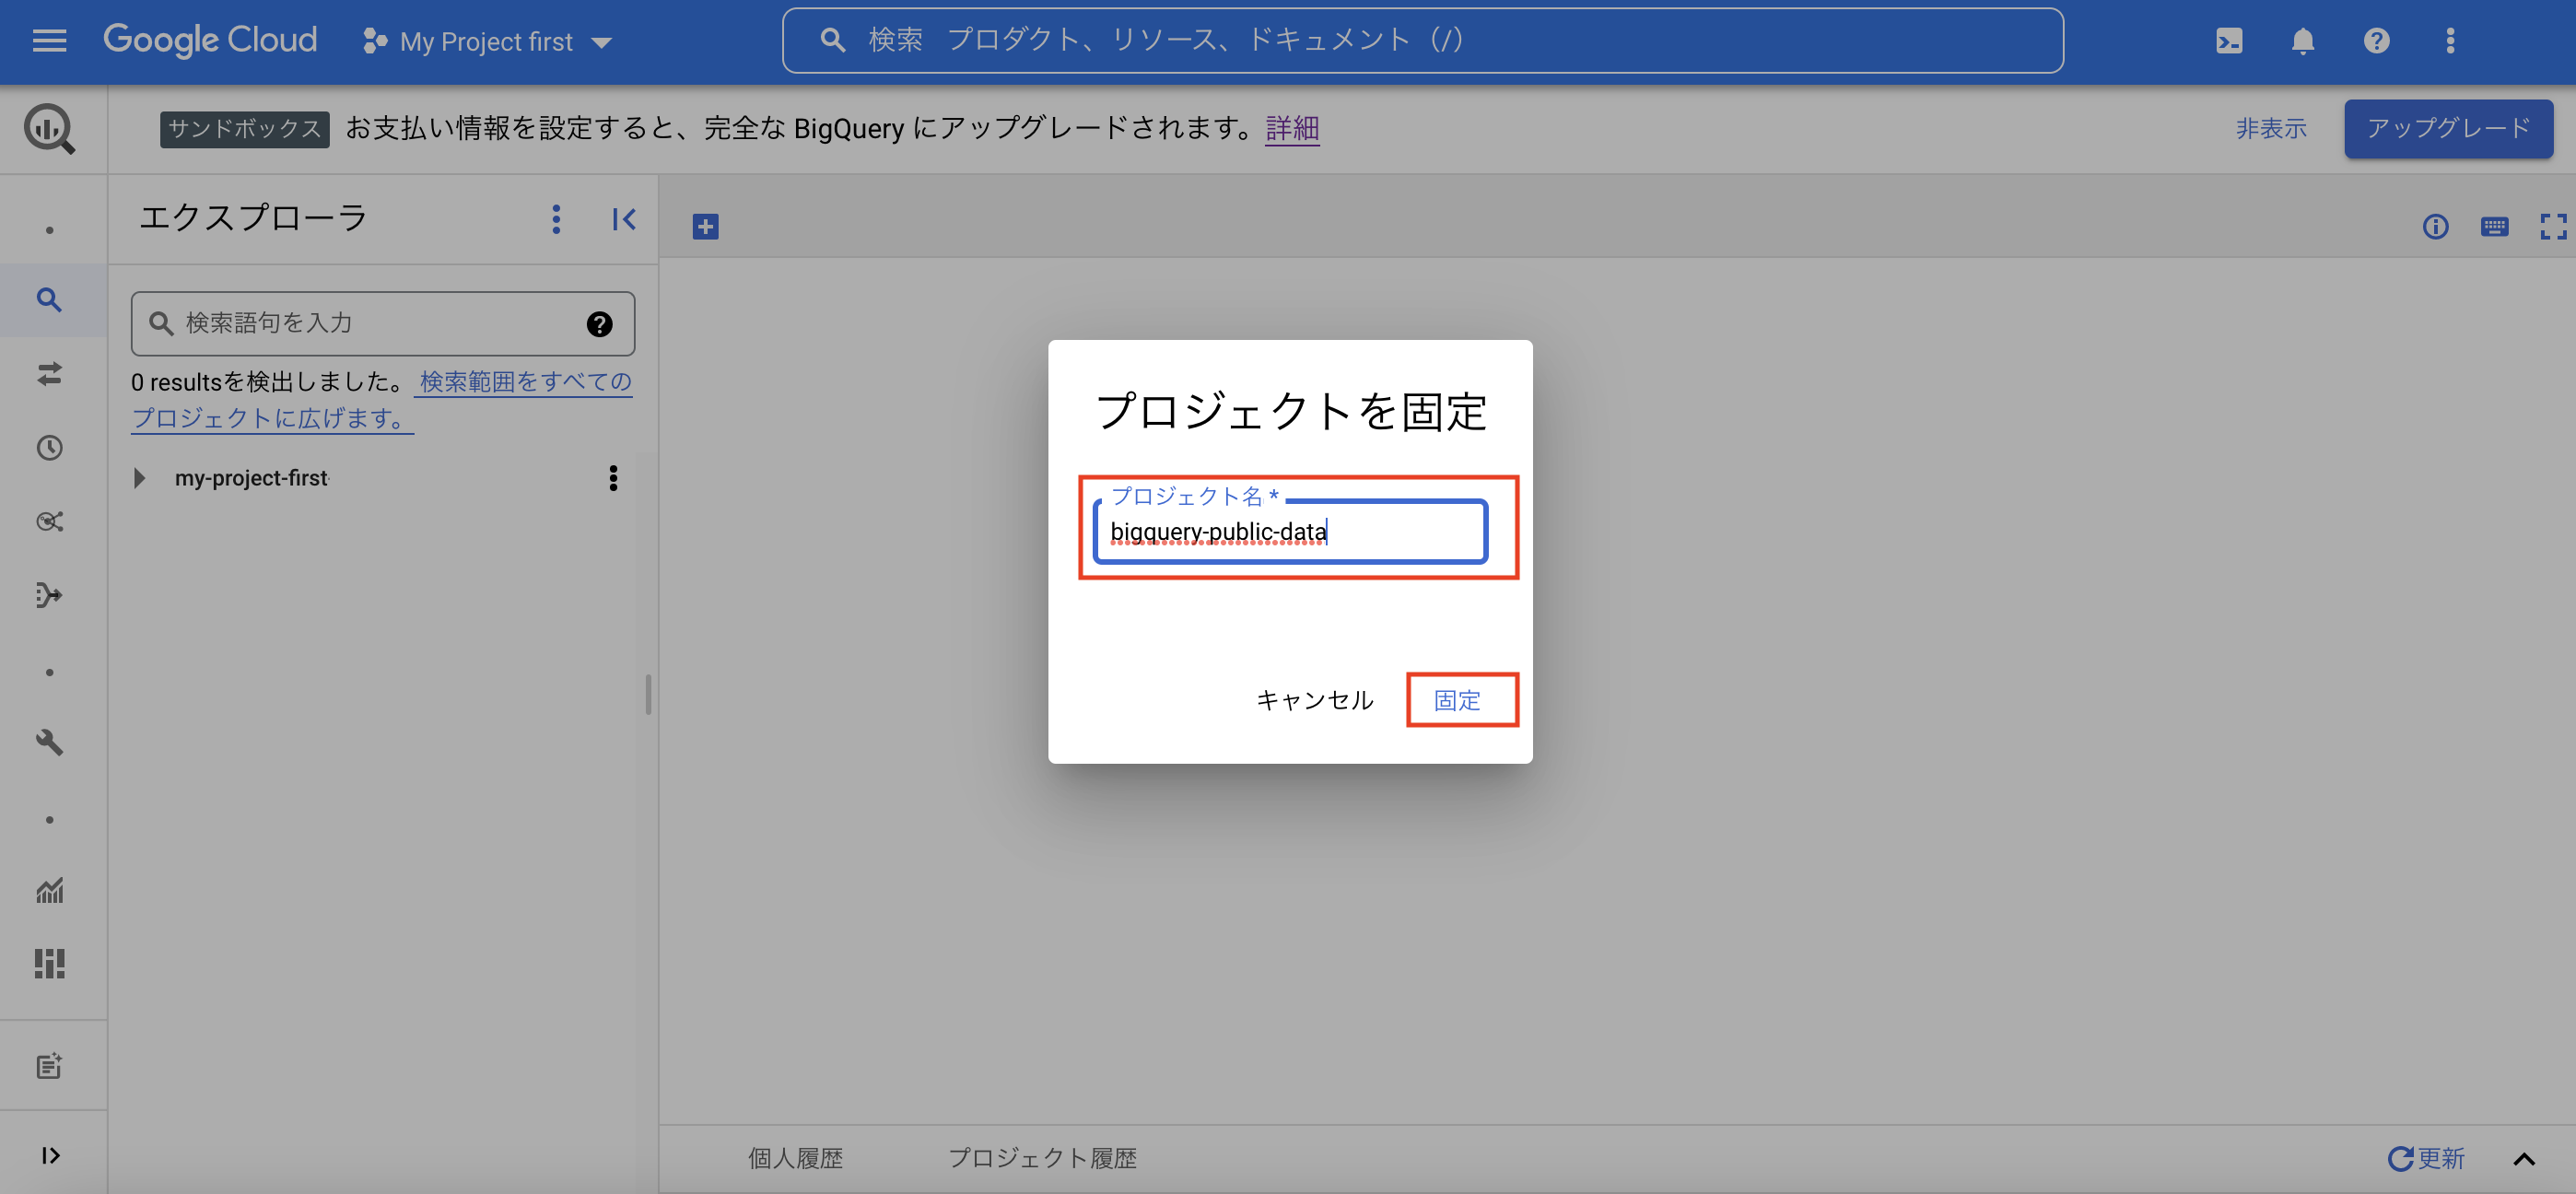Activate Cloud Shell terminal icon
This screenshot has width=2576, height=1194.
(x=2229, y=41)
